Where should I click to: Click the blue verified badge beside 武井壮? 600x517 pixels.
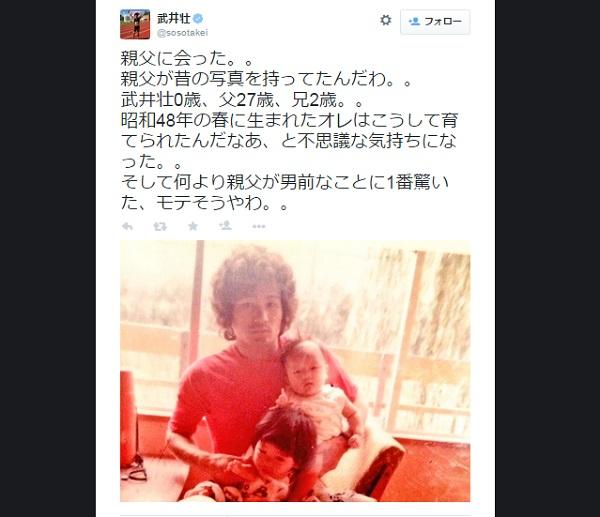coord(198,18)
